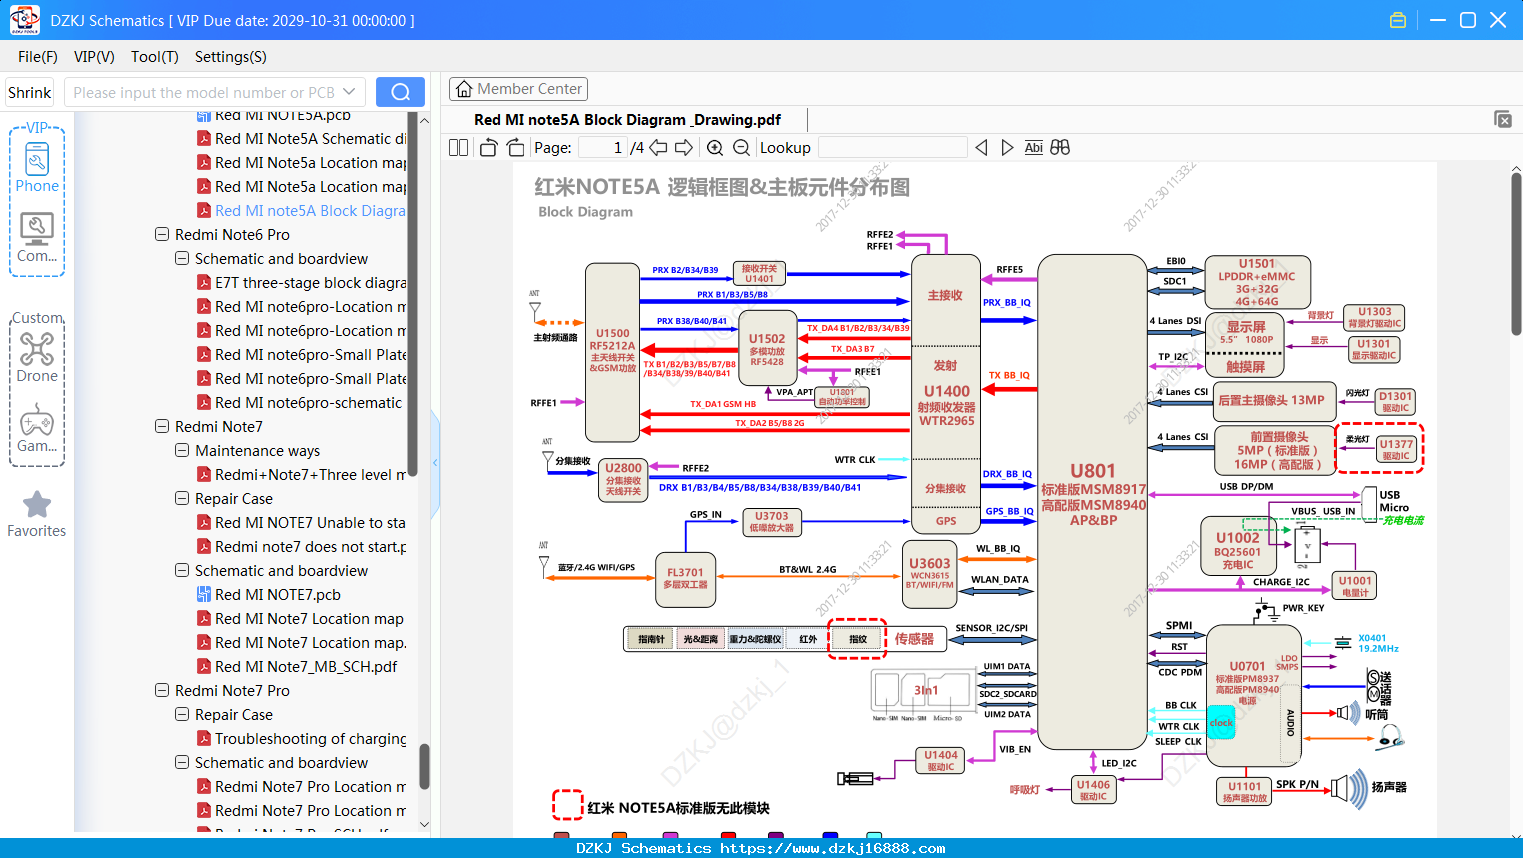Screen dimensions: 1523x858
Task: Click the binoculars search icon
Action: pos(1060,148)
